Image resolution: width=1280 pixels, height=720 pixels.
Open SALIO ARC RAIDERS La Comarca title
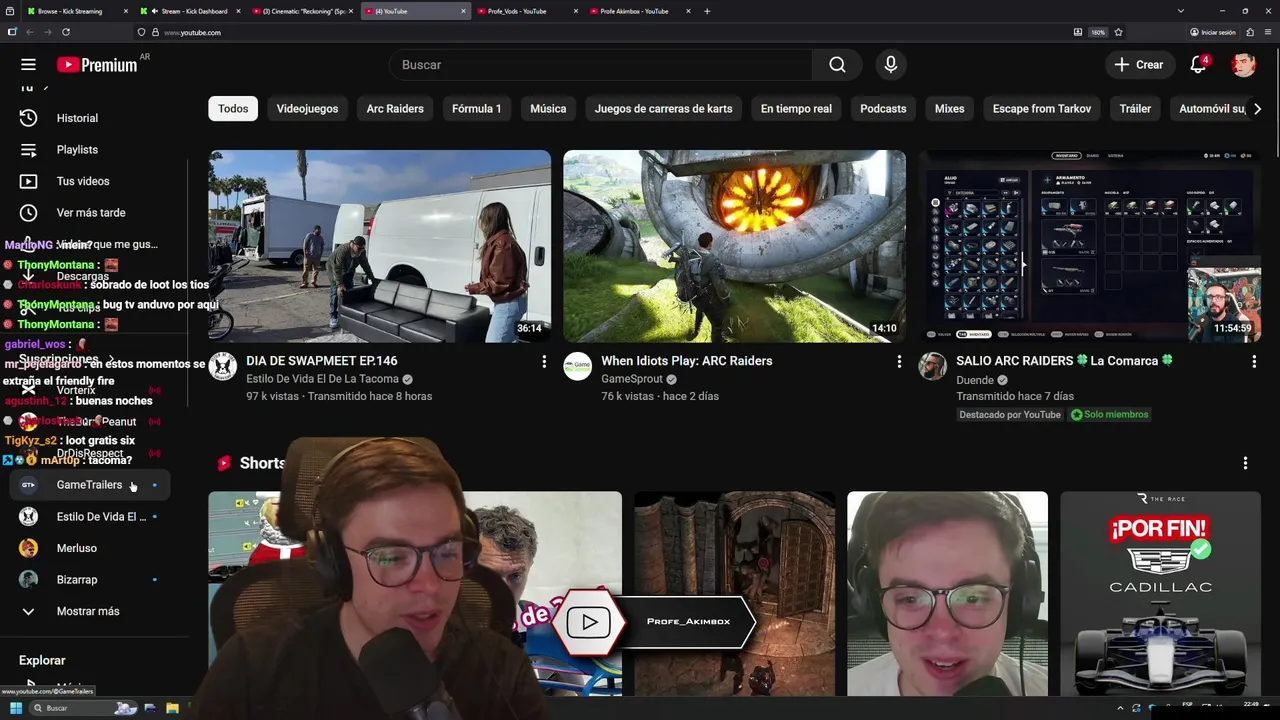pos(1064,361)
